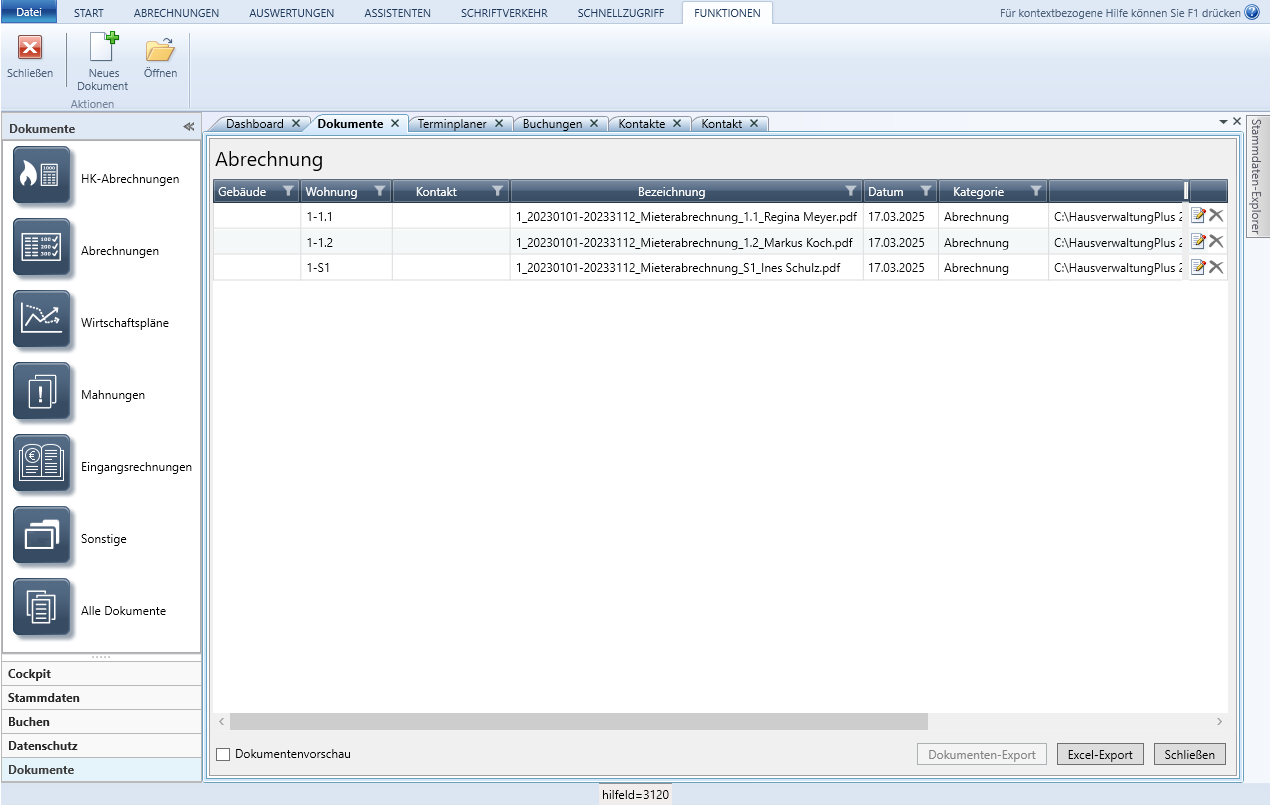Collapse the Dokumente sidebar panel
Image resolution: width=1270 pixels, height=806 pixels.
click(x=188, y=128)
